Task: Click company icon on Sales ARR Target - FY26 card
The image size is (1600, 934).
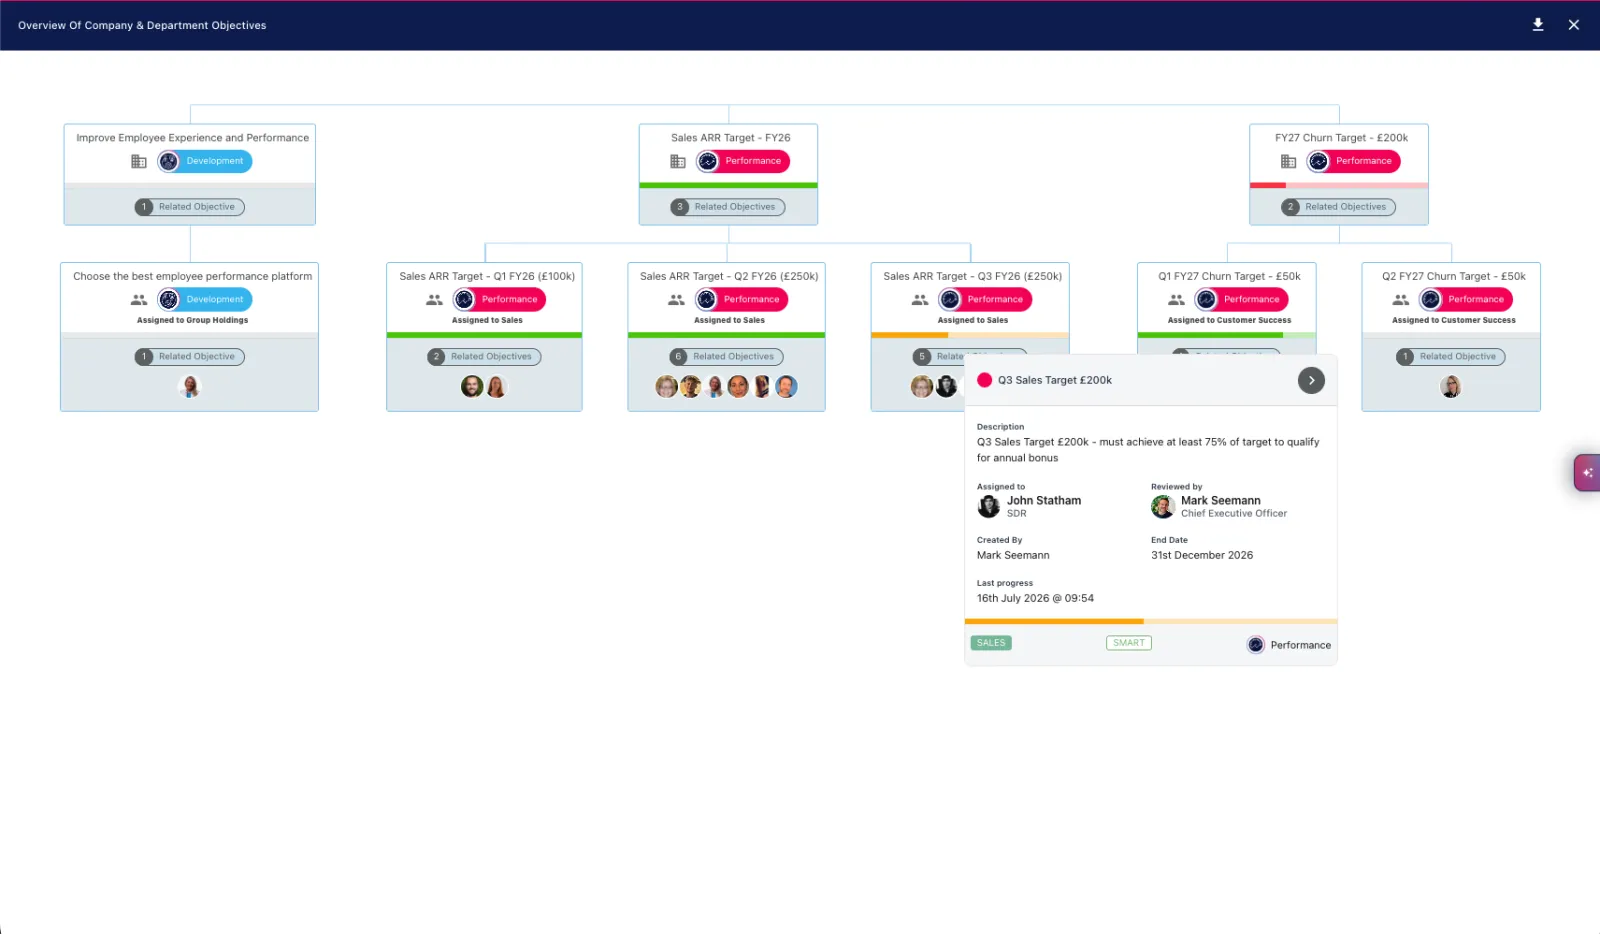Action: click(x=678, y=161)
